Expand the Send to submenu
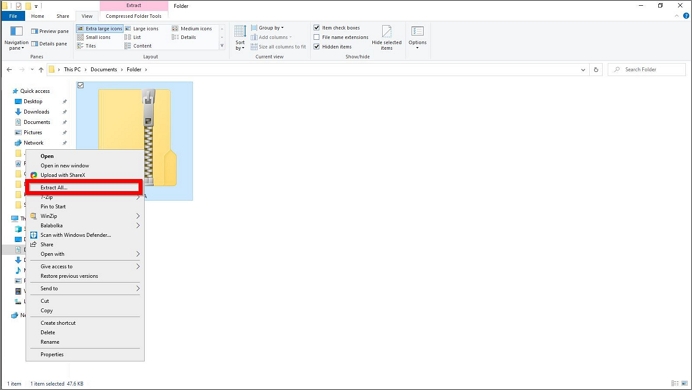The height and width of the screenshot is (390, 692). [x=85, y=289]
